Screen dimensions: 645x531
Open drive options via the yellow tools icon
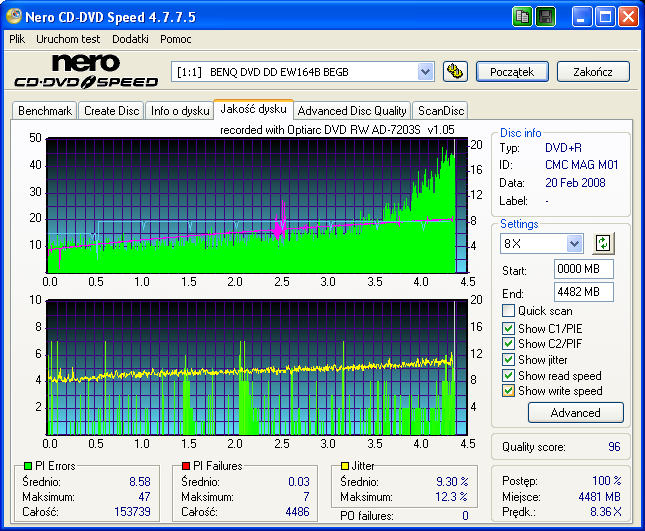455,72
